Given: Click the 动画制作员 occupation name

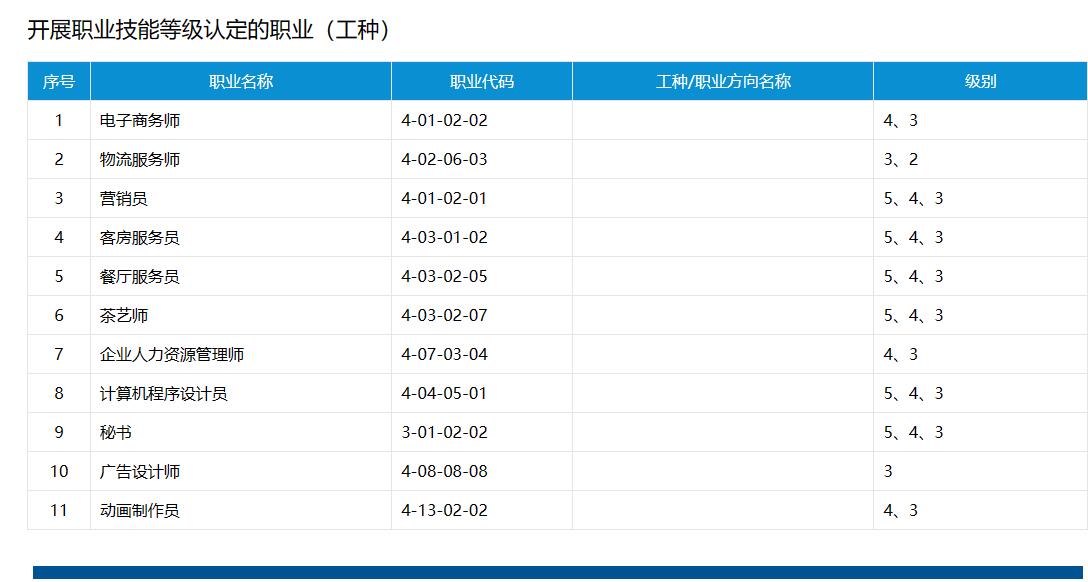Looking at the screenshot, I should tap(140, 511).
